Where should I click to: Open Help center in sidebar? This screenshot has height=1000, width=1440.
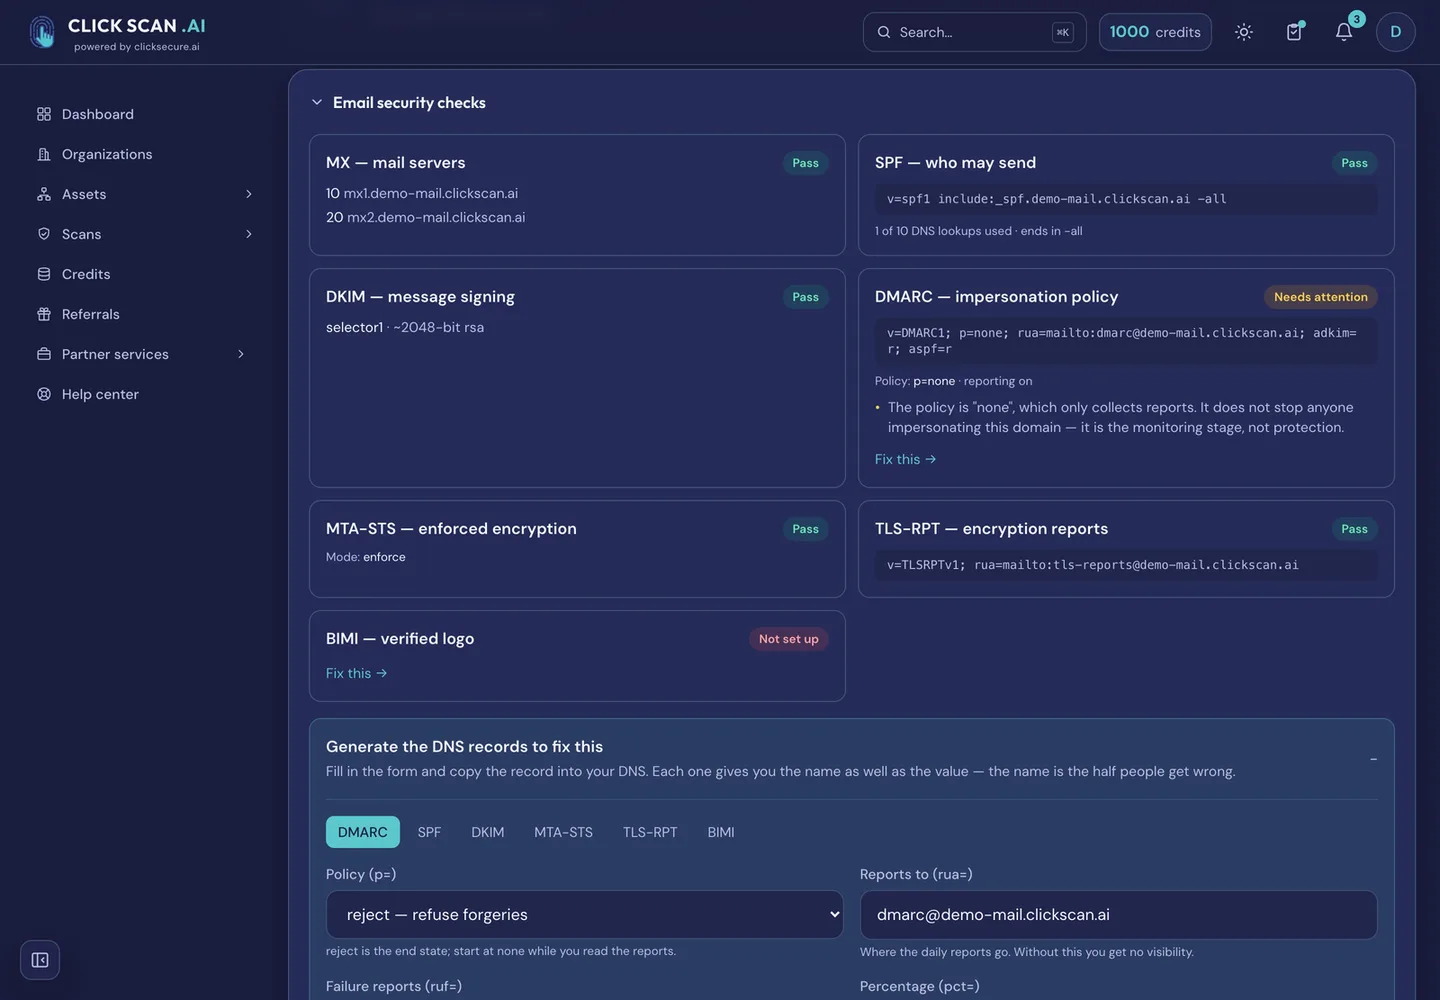100,394
